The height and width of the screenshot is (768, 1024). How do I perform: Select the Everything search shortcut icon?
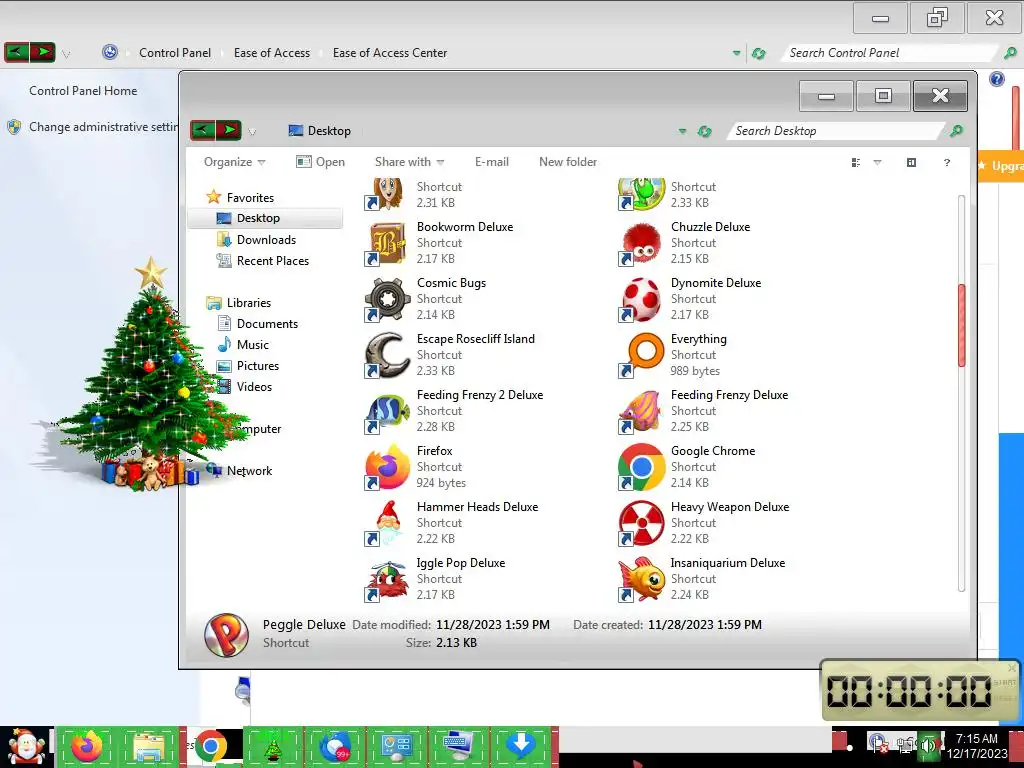click(641, 355)
